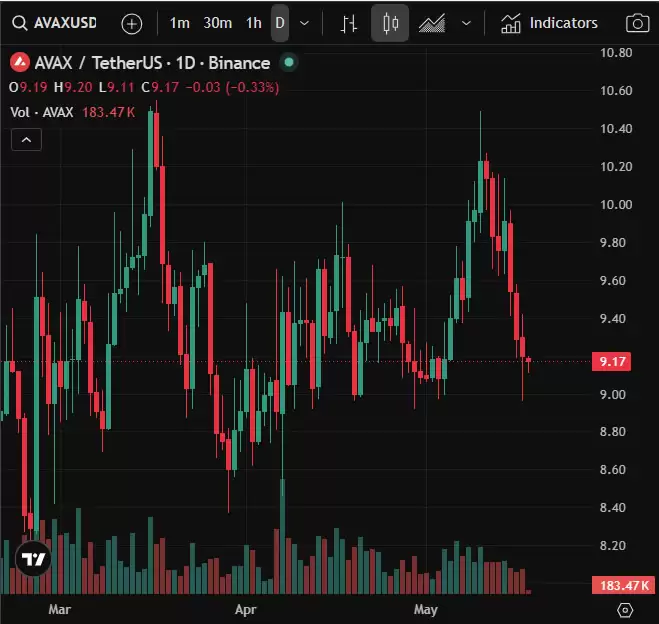The image size is (659, 624).
Task: Switch to the 30m timeframe
Action: tap(218, 23)
